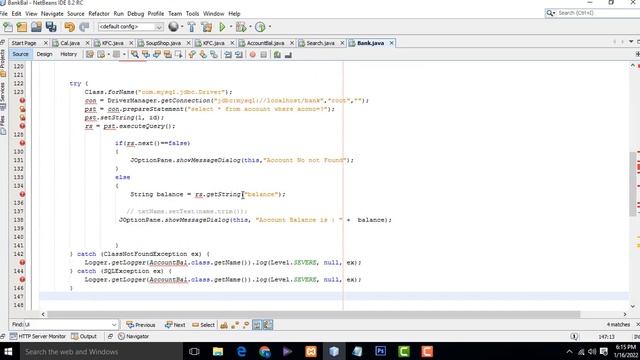
Task: Open the Start Page tab
Action: tap(24, 43)
